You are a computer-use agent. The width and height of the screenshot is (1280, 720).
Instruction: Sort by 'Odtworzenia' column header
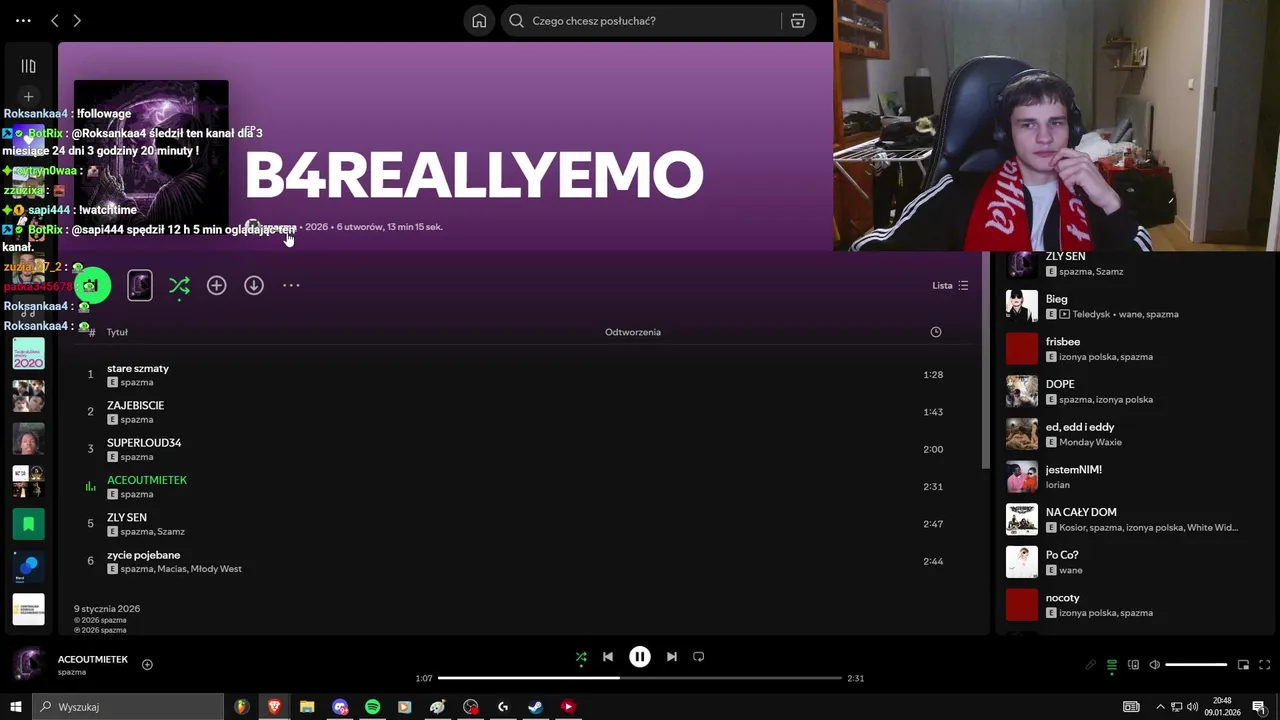633,332
